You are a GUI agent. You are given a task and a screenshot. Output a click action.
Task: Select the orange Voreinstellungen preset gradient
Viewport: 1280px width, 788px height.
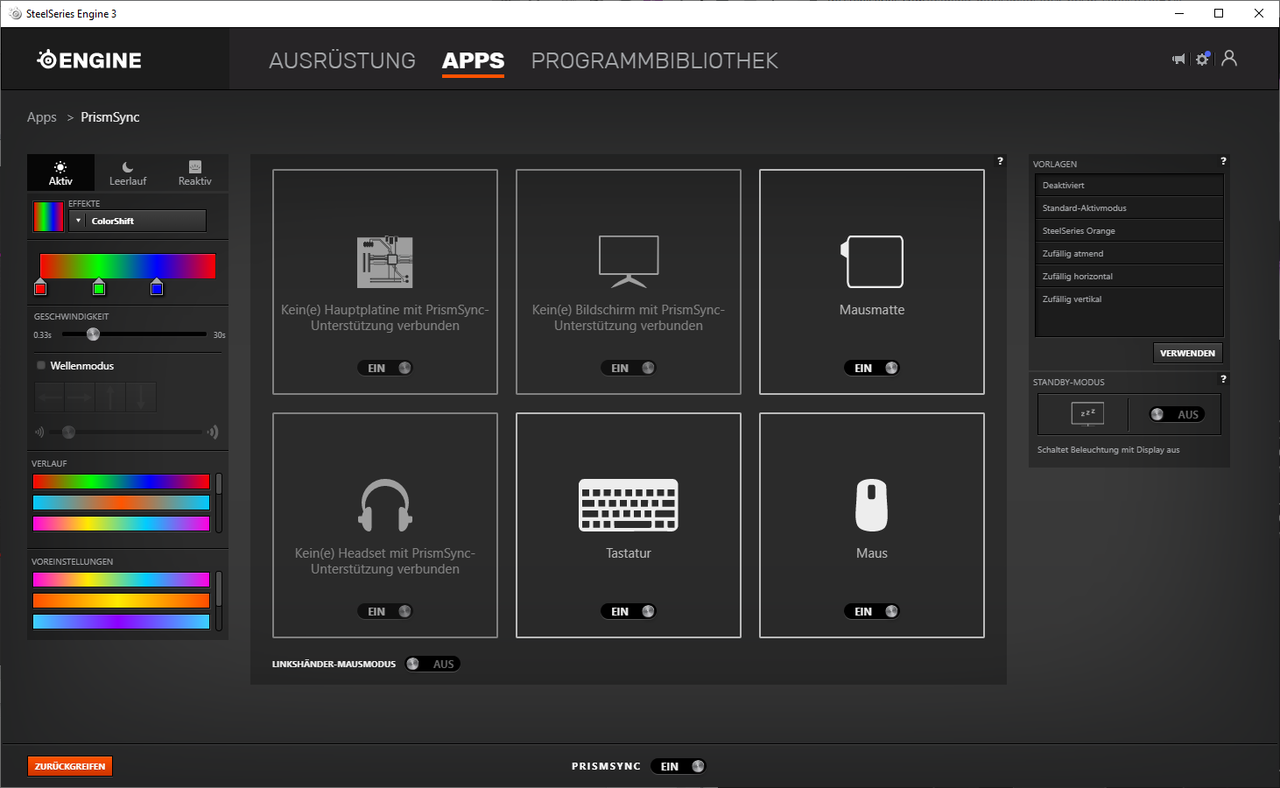click(121, 600)
